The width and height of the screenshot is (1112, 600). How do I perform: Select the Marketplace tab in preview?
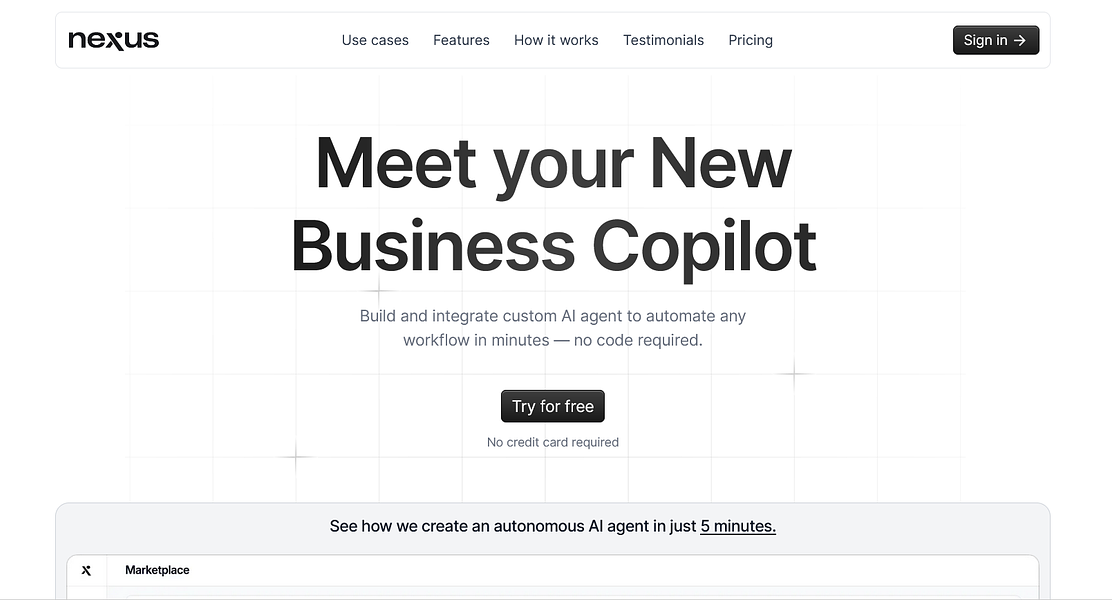[157, 570]
